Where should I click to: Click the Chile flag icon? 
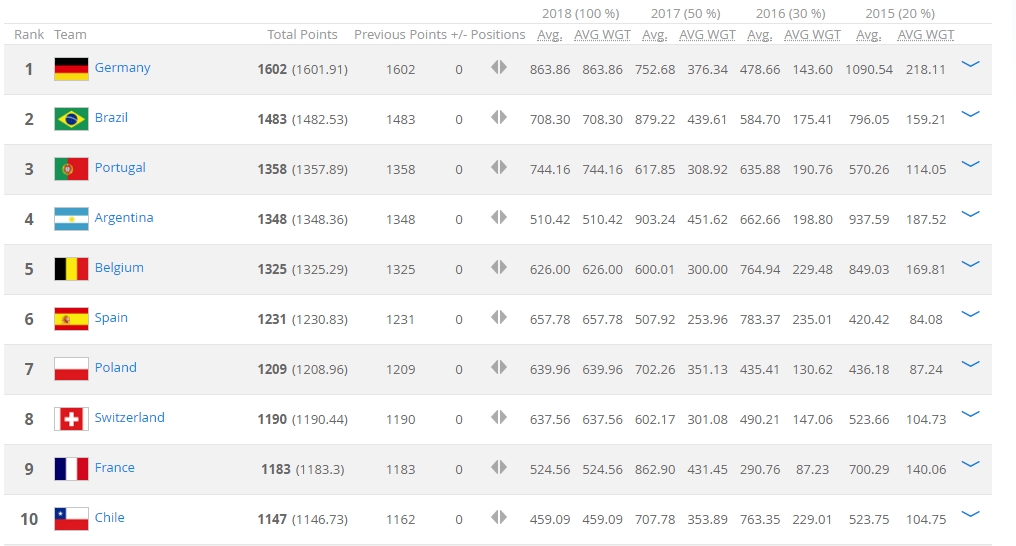tap(71, 519)
